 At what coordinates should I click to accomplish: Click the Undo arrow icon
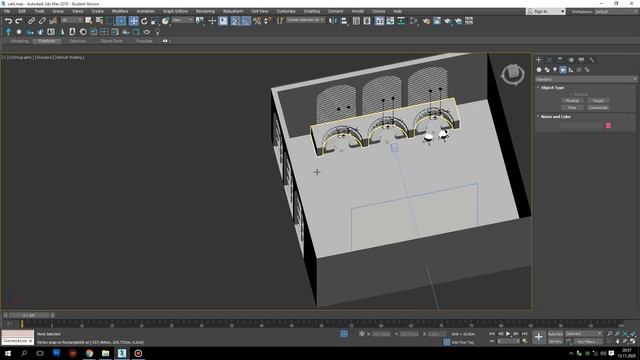8,21
